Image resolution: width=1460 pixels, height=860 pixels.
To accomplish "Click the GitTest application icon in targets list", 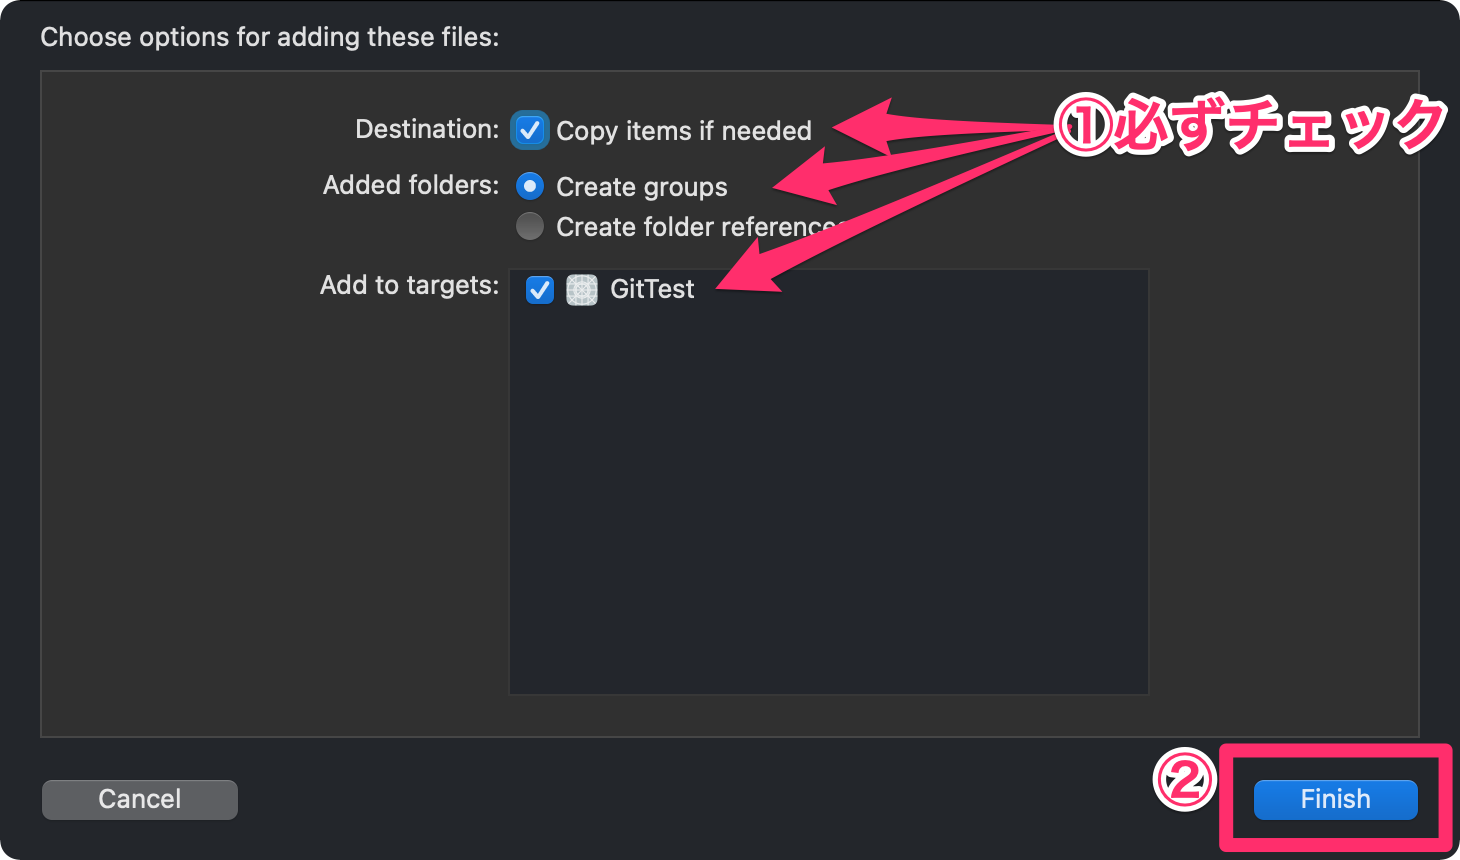I will 582,289.
